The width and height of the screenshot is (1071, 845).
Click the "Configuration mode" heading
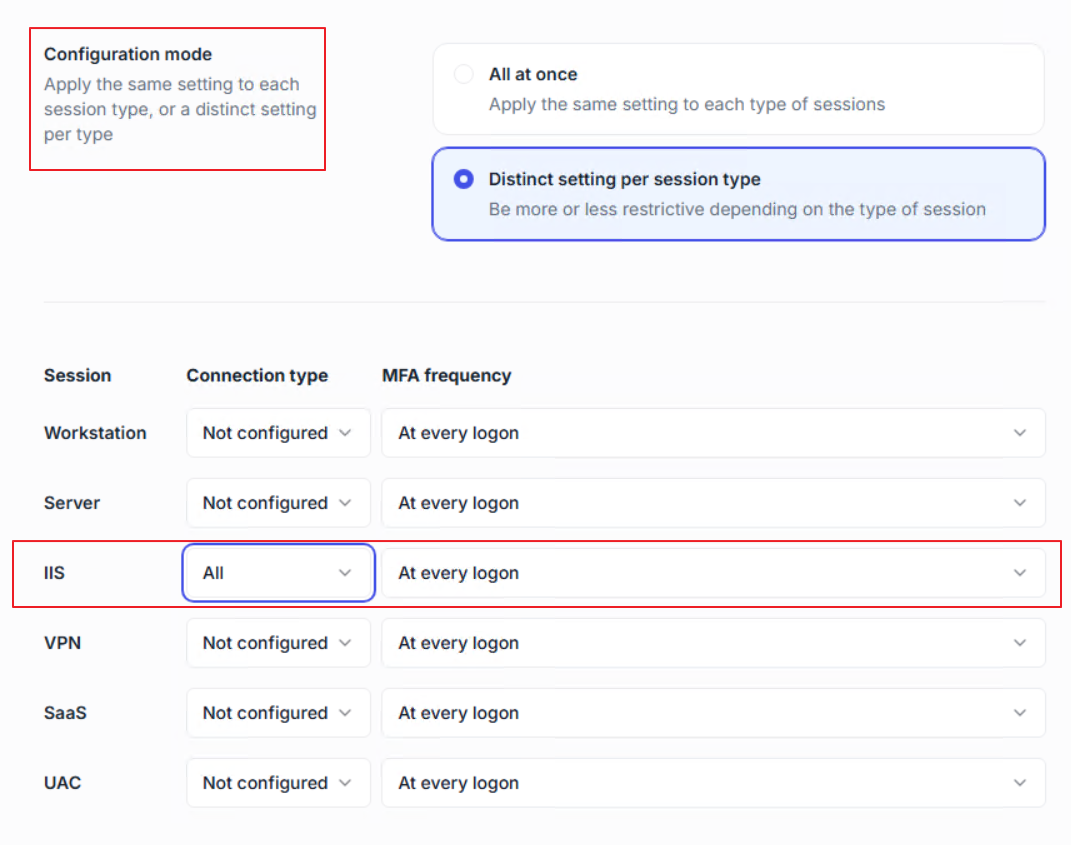pyautogui.click(x=128, y=54)
